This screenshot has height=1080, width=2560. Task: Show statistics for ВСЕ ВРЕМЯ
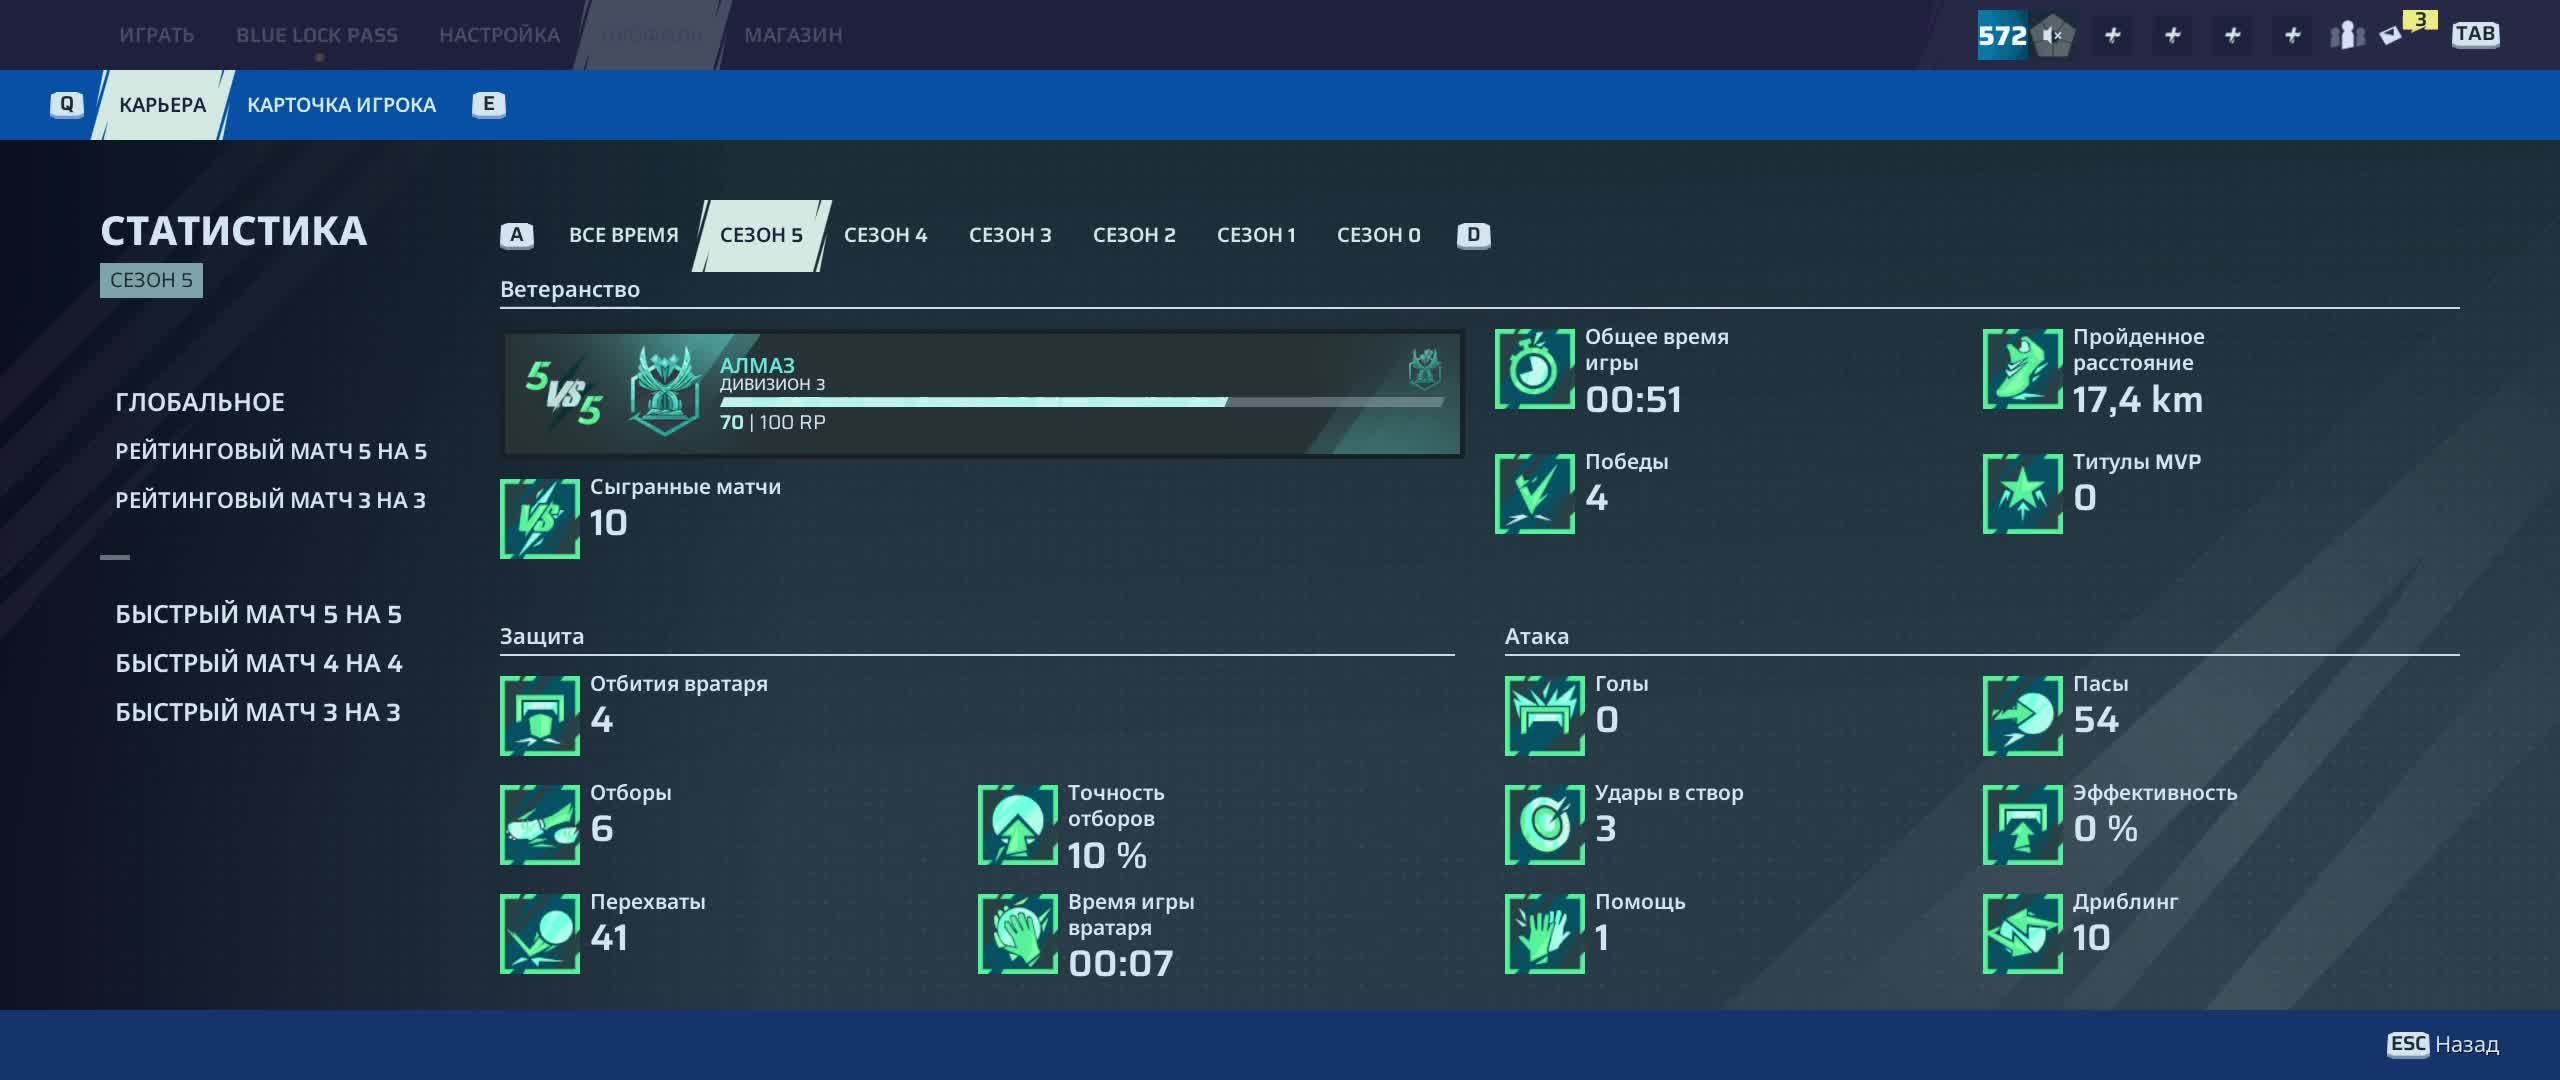tap(623, 235)
